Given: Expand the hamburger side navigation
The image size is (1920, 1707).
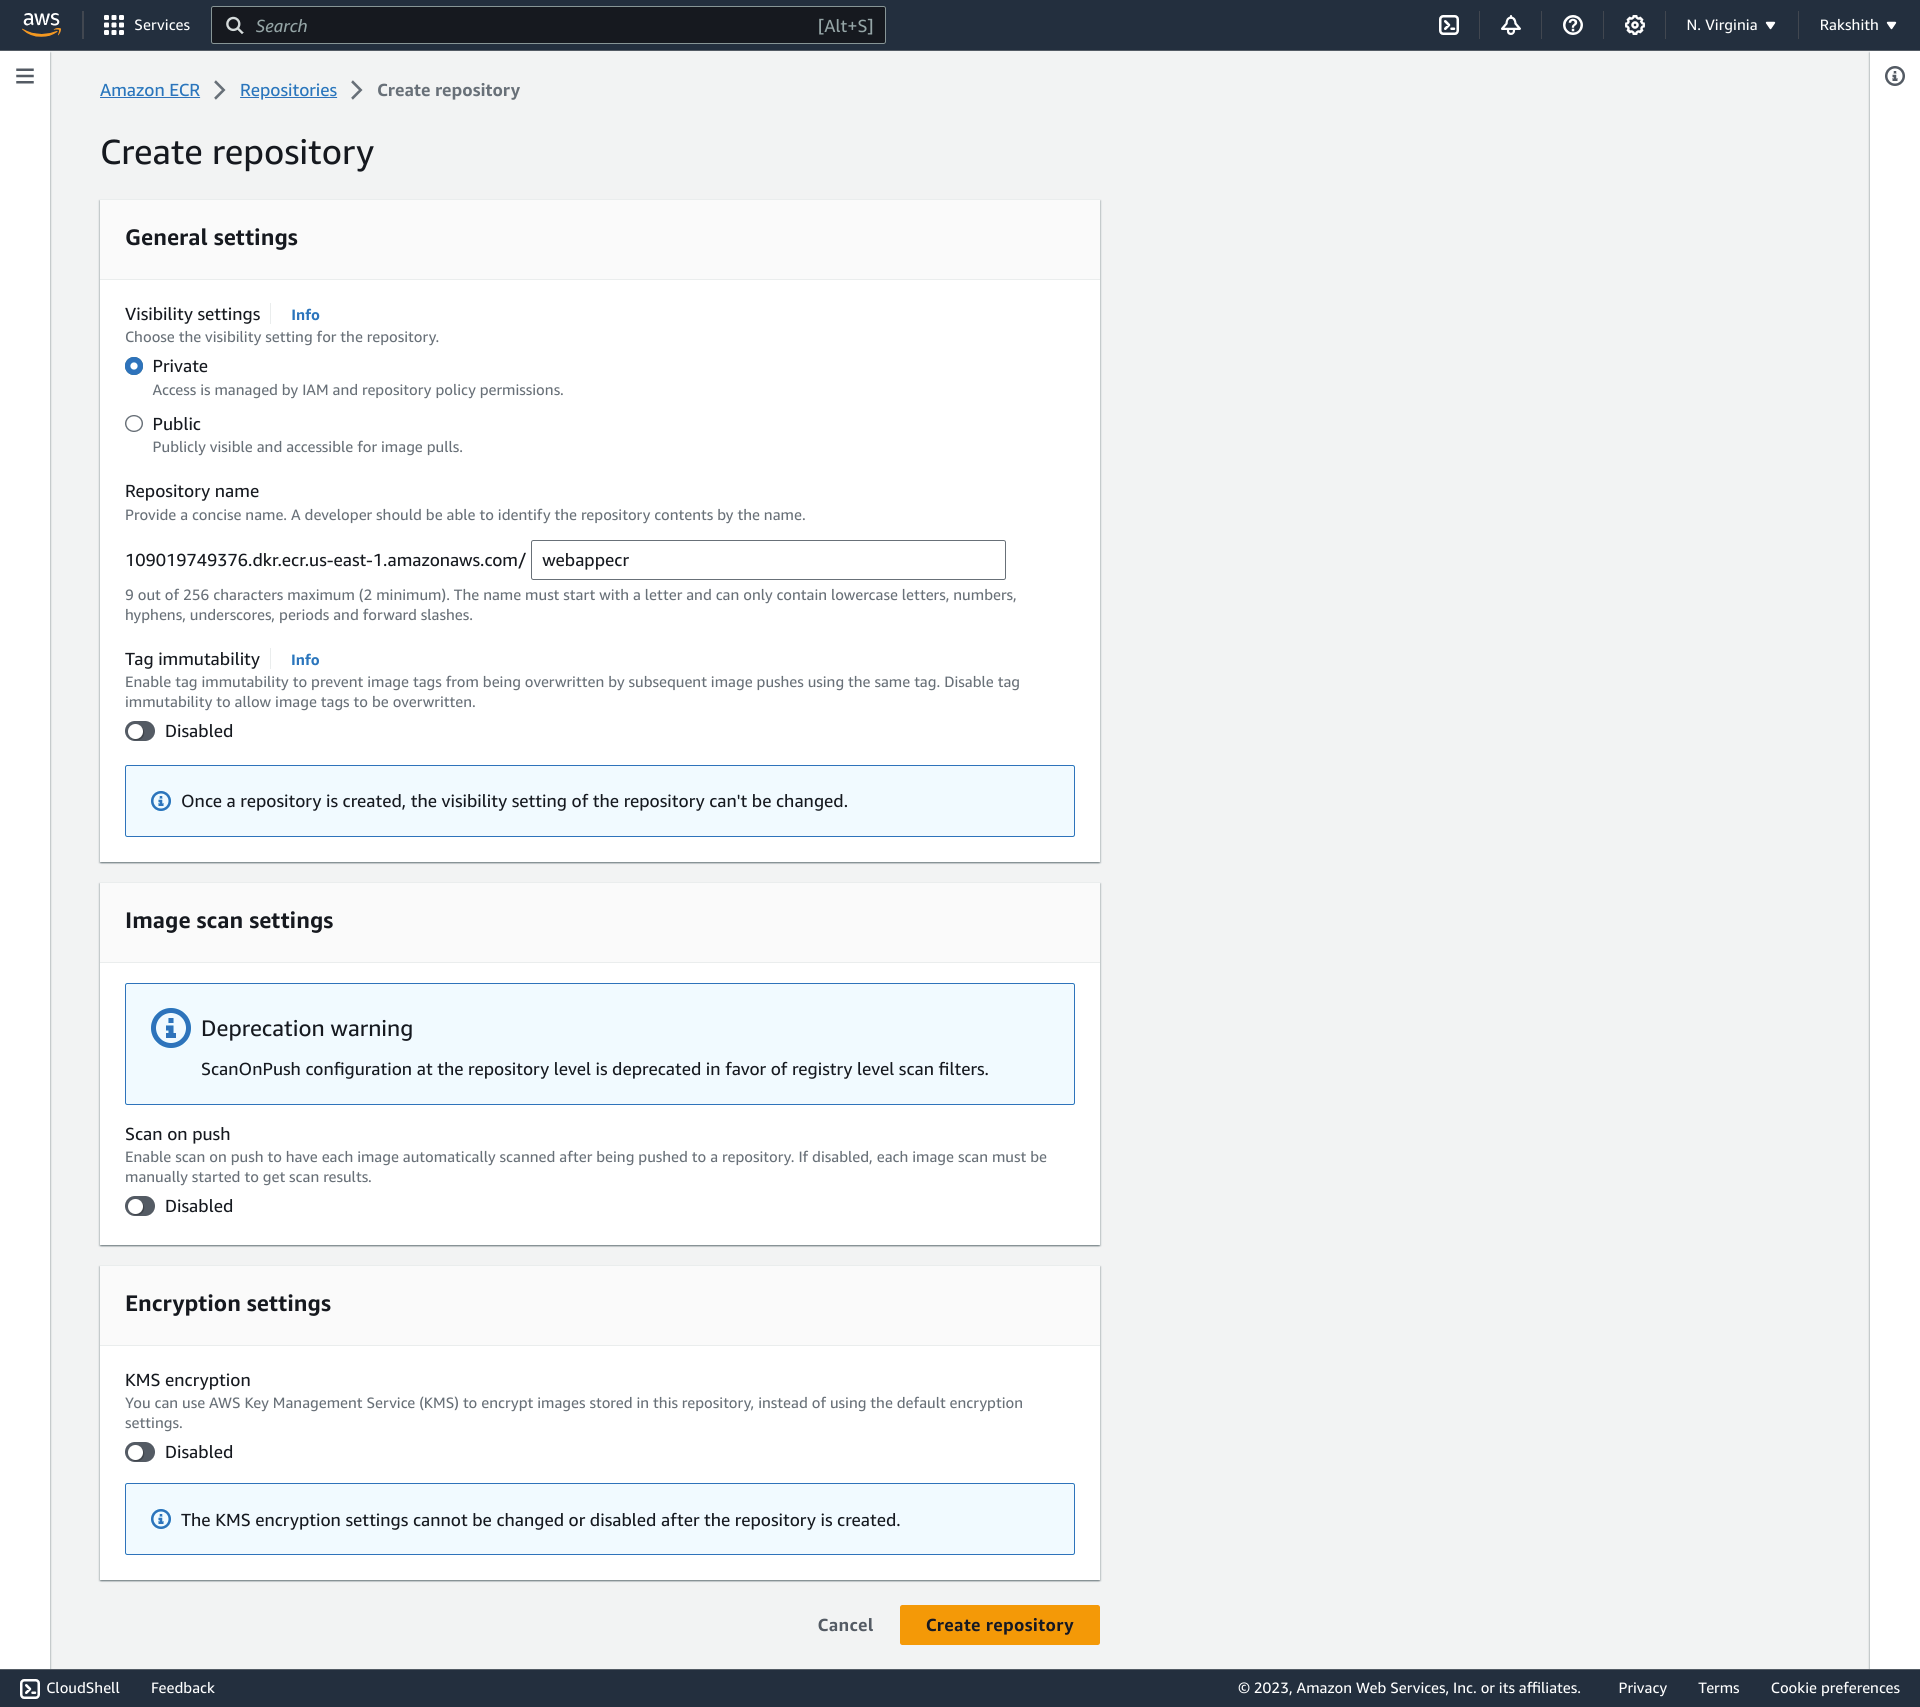Looking at the screenshot, I should pos(25,76).
